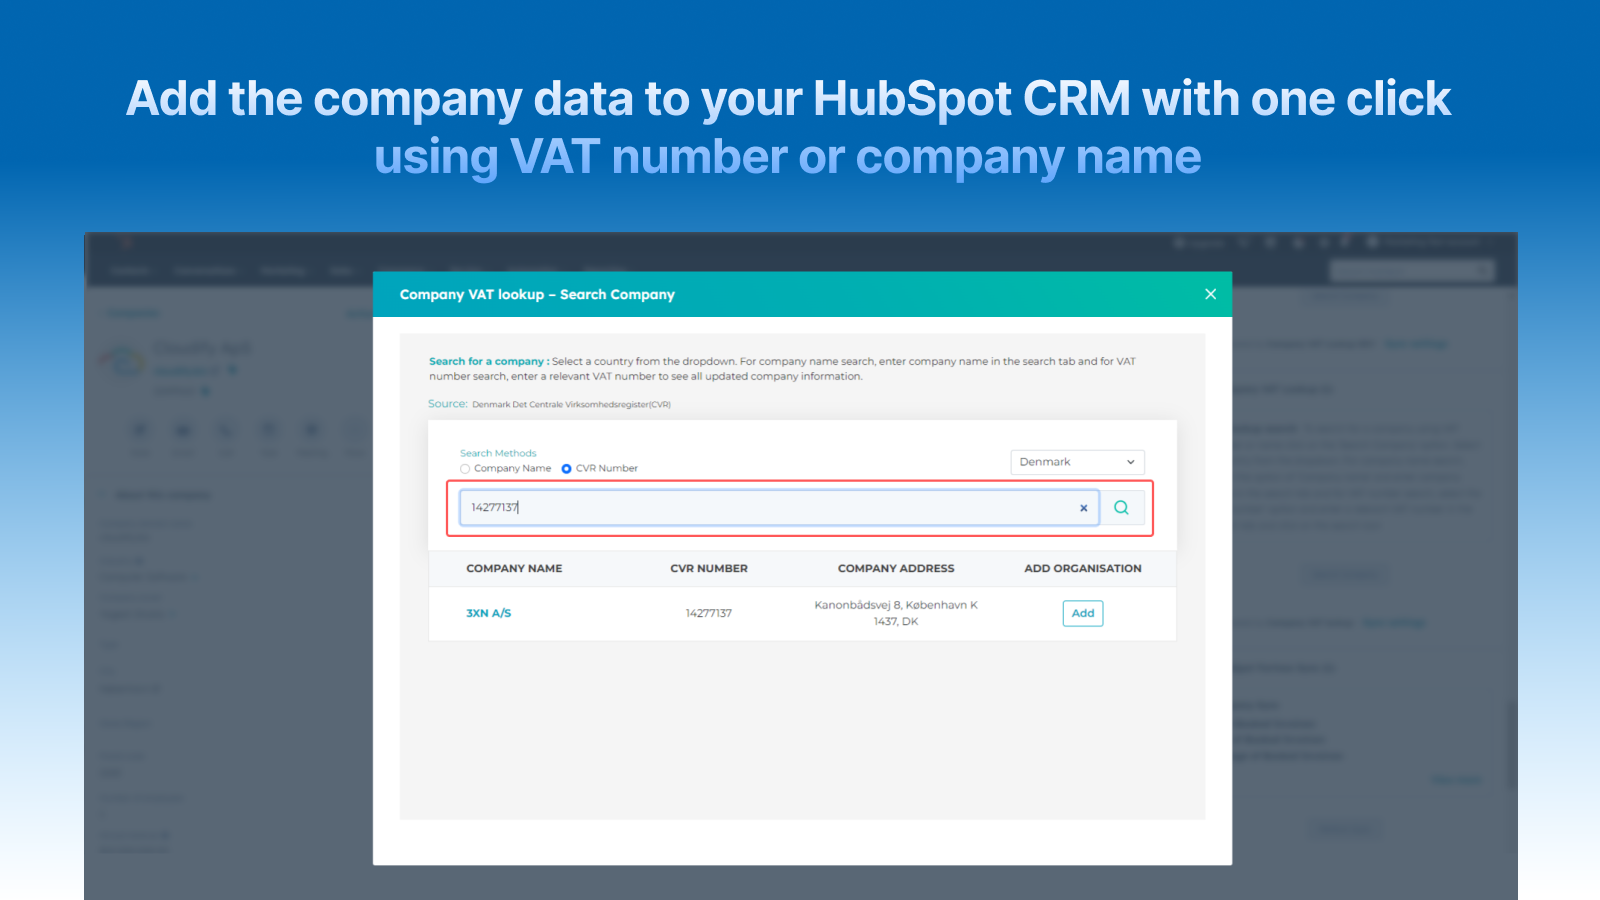Open the Denmark country dropdown

point(1077,462)
